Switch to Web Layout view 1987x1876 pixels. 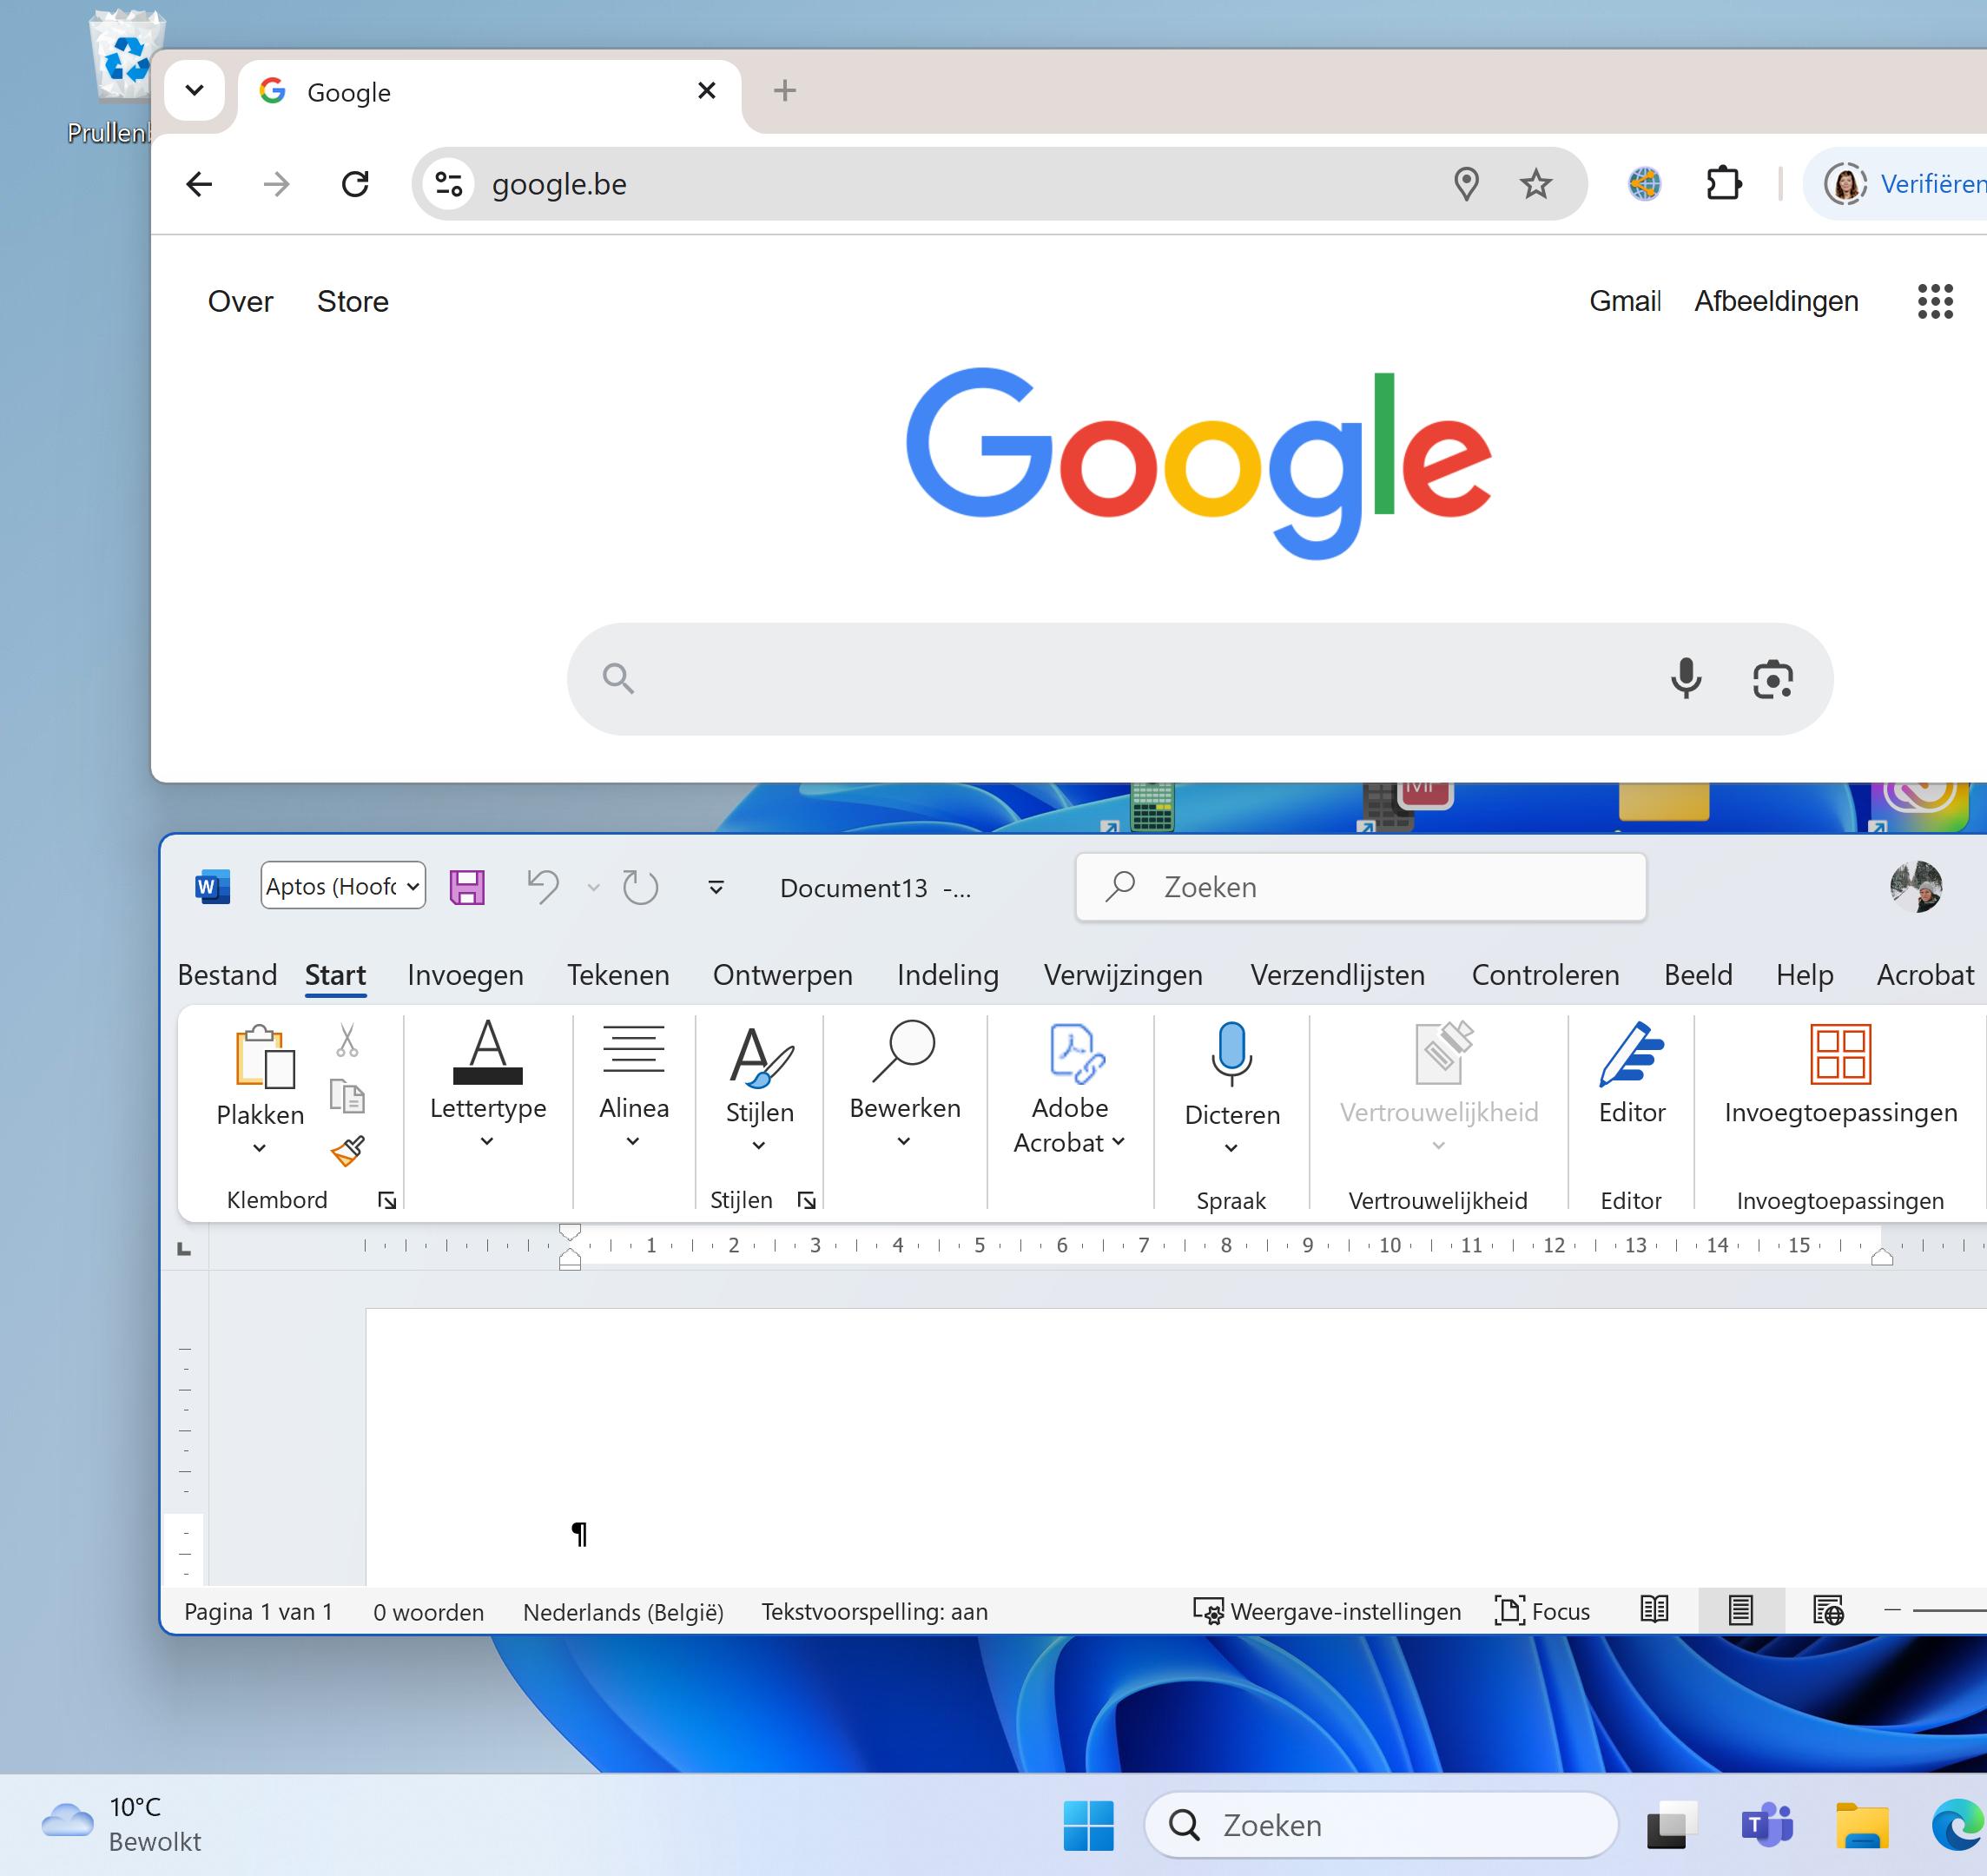pyautogui.click(x=1827, y=1611)
